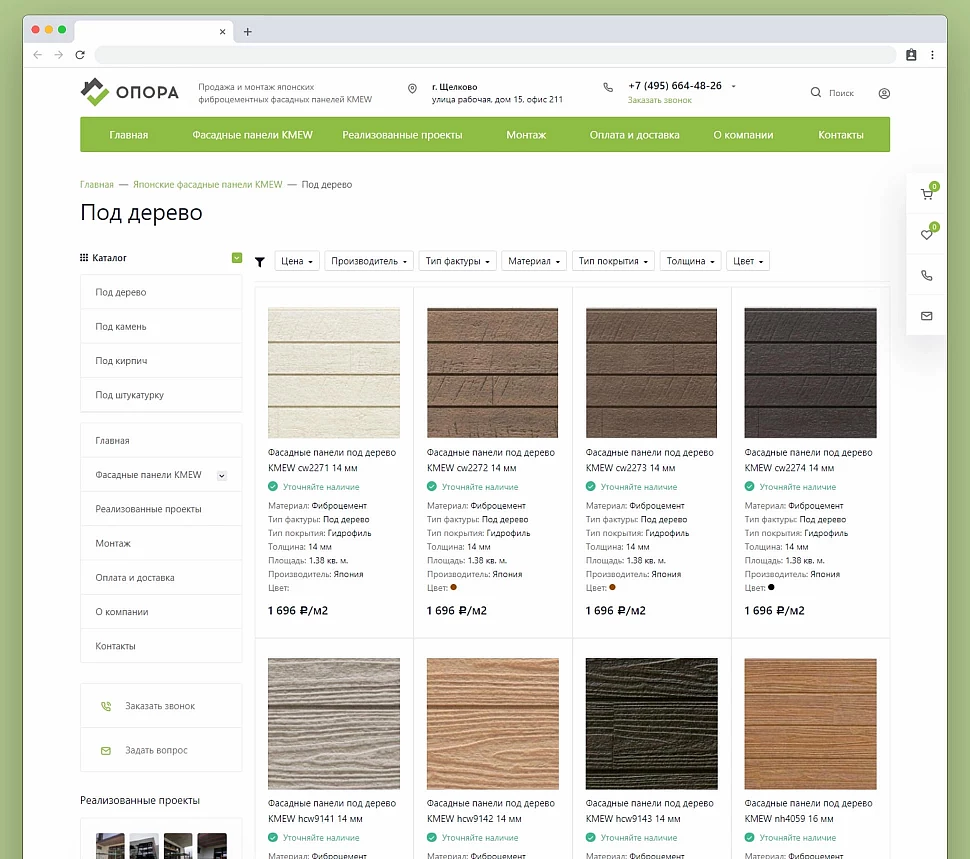Screen dimensions: 970x859
Task: Click the search magnifier icon
Action: point(816,93)
